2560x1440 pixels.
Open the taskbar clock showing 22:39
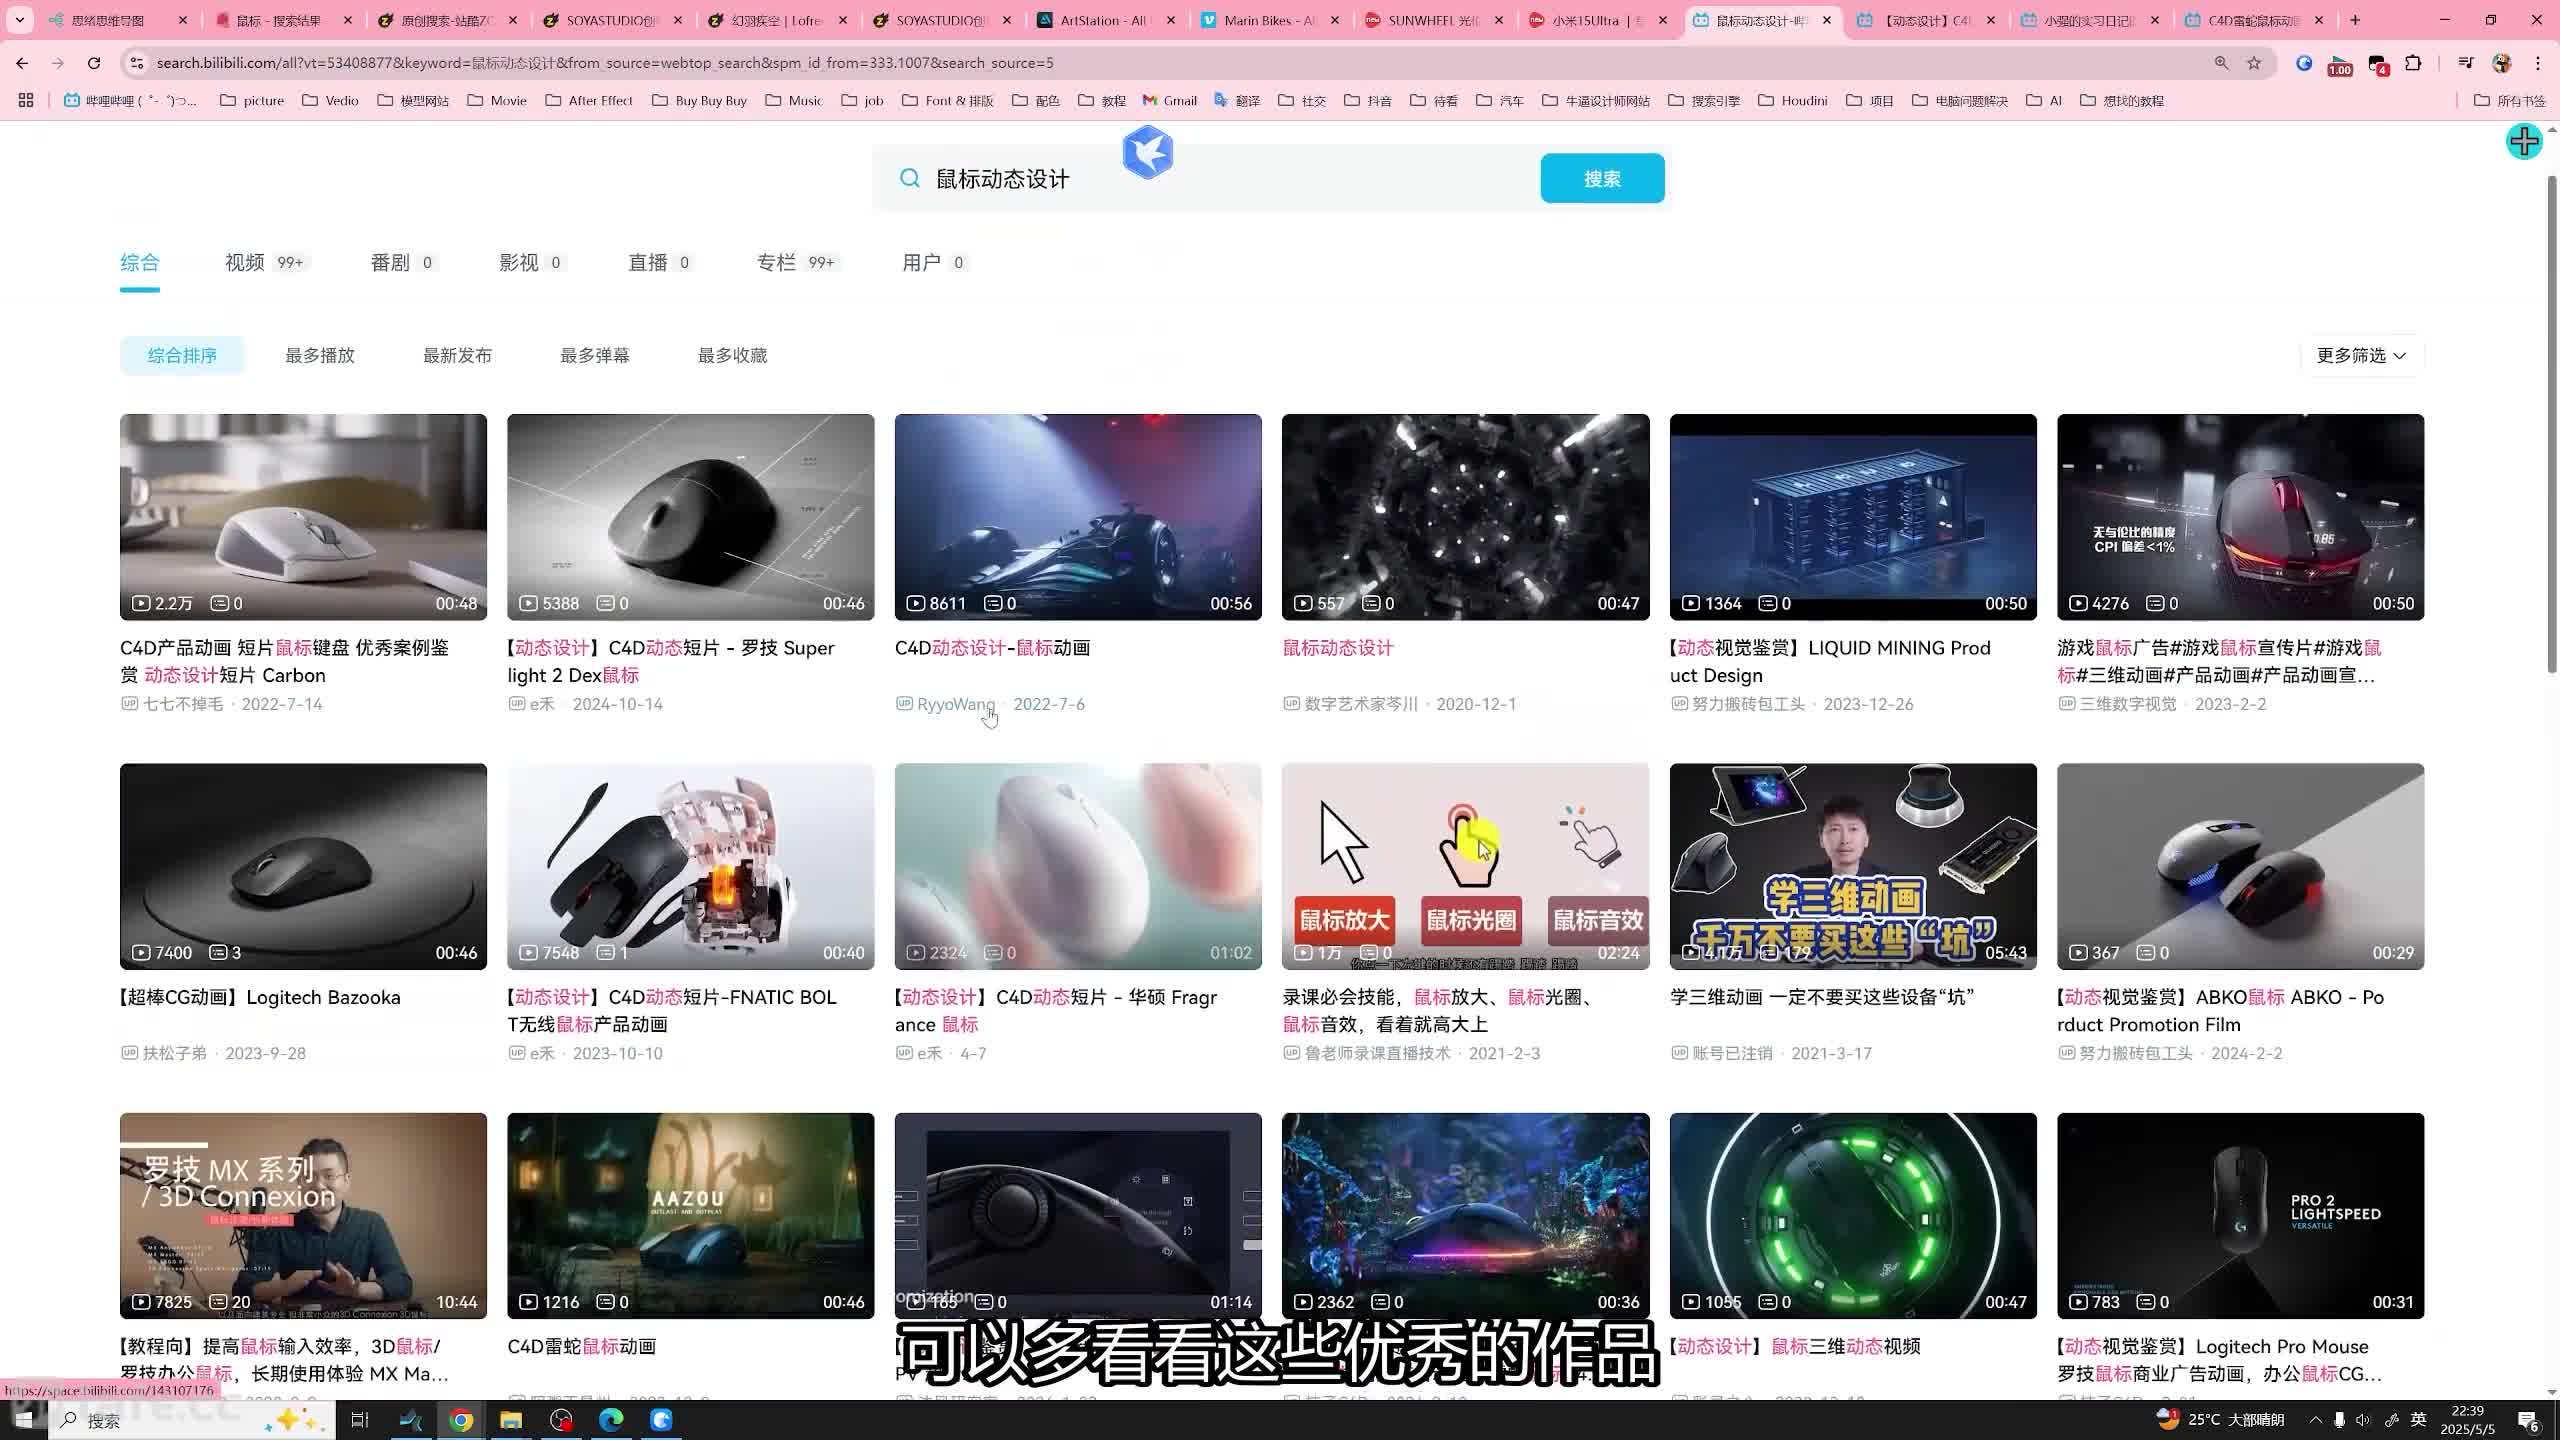[x=2469, y=1420]
